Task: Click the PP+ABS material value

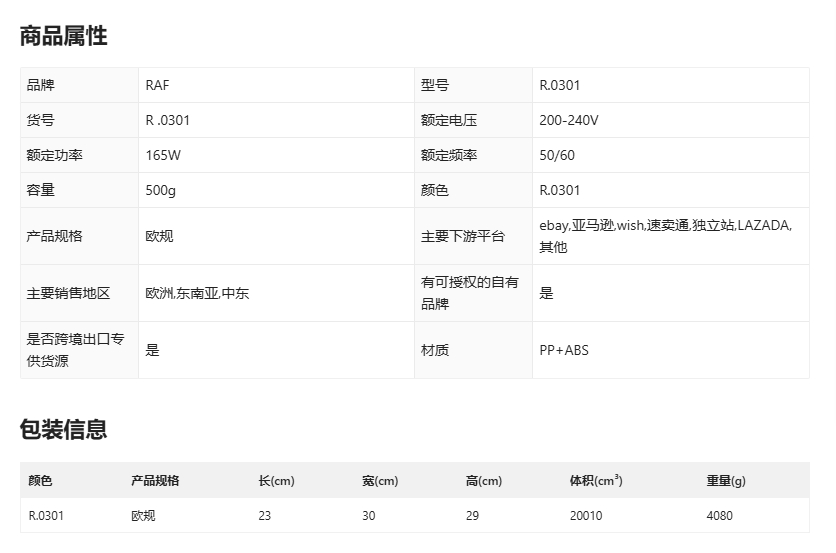Action: [x=564, y=350]
